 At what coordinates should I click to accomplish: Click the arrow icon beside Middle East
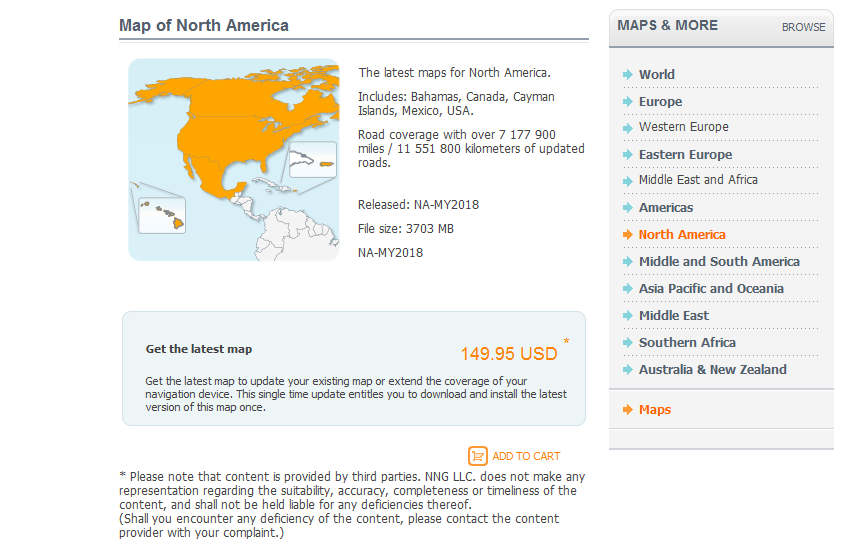coord(627,316)
